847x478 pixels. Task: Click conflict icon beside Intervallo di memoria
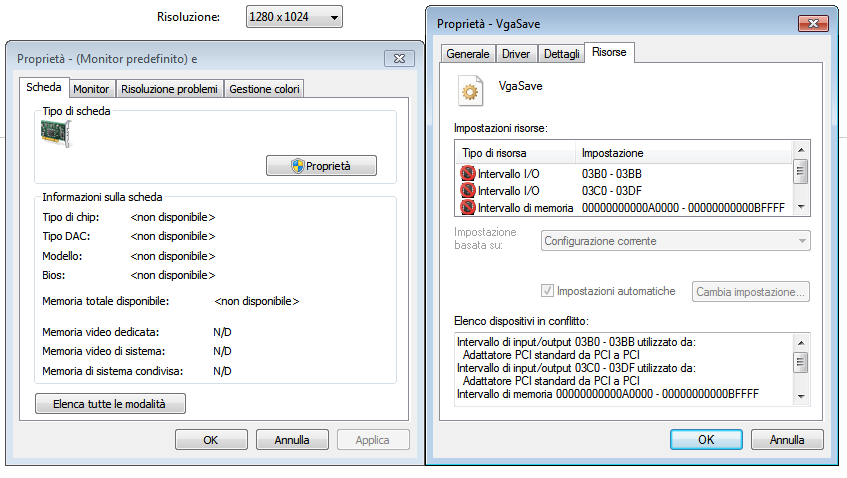(468, 207)
